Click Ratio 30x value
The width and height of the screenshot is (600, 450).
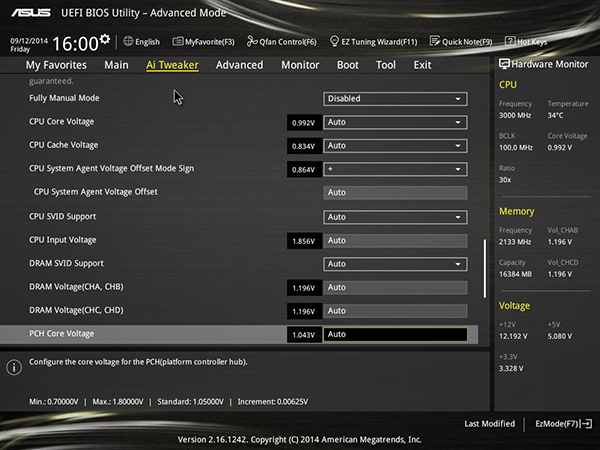[505, 180]
